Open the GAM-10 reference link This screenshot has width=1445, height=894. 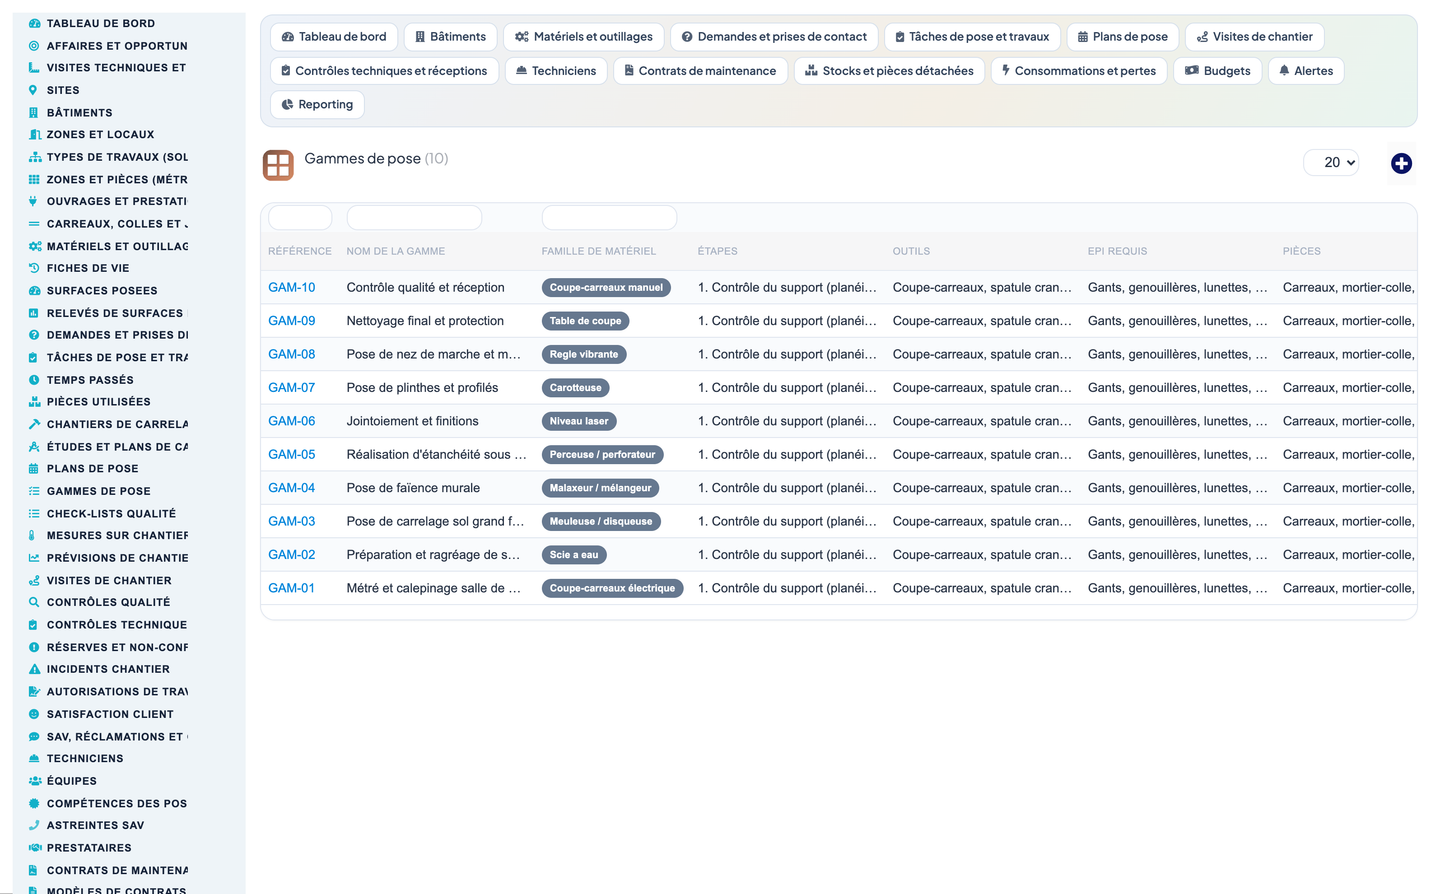[x=292, y=287]
